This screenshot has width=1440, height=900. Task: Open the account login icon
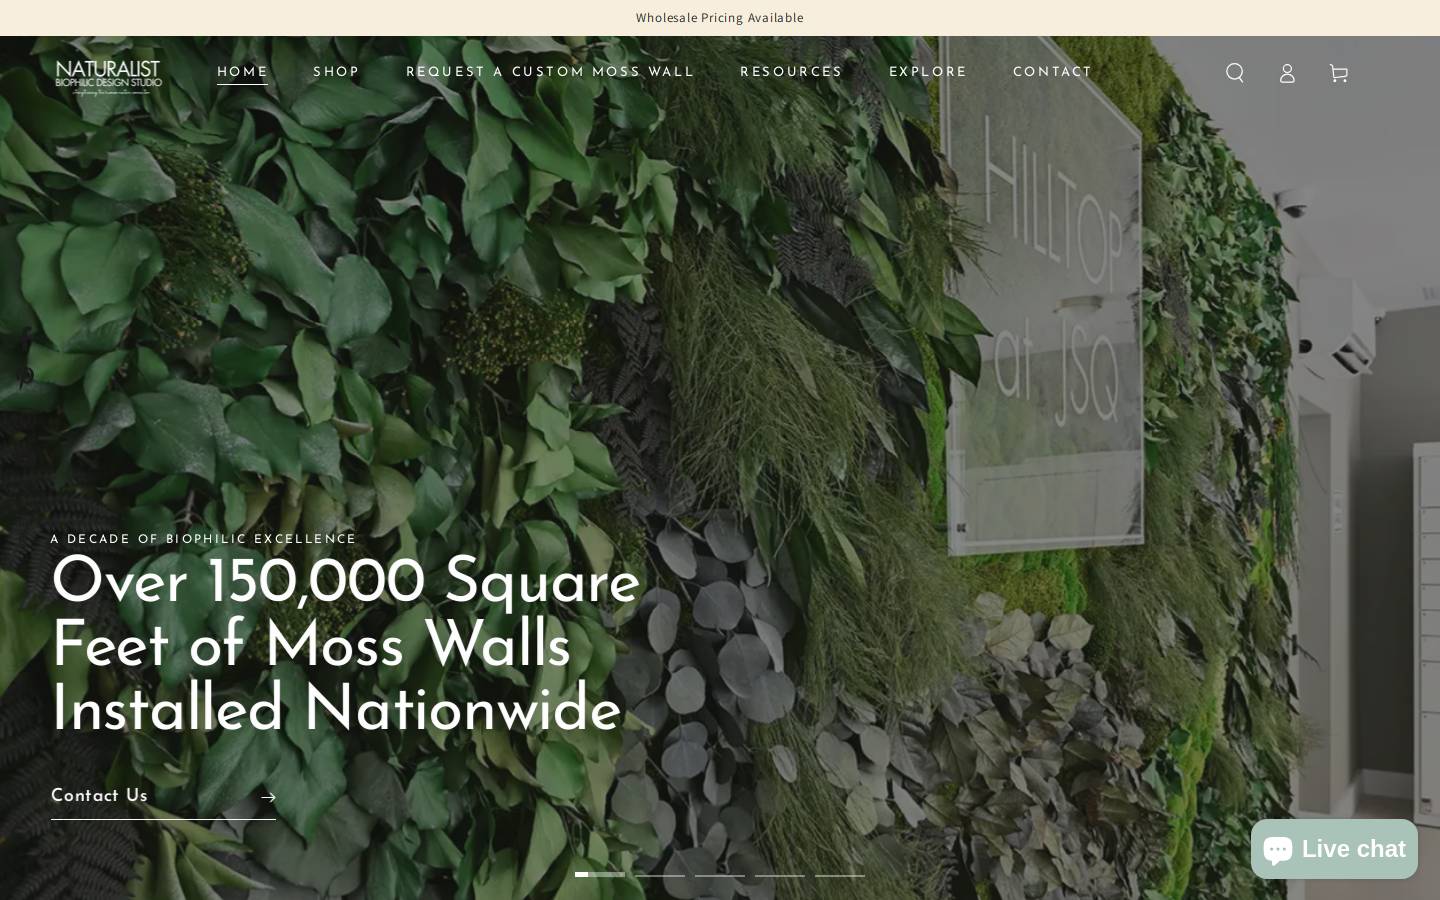[x=1287, y=73]
